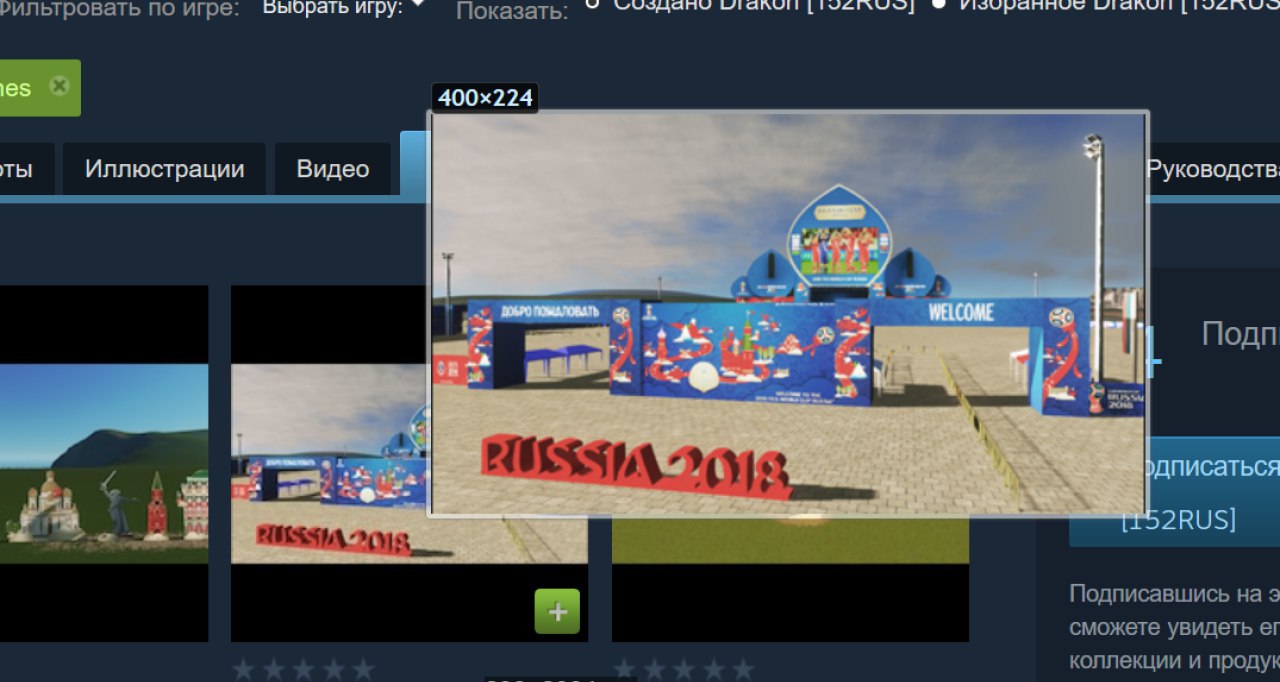Click the Подписавшись на description text
Viewport: 1280px width, 682px height.
(x=1174, y=627)
